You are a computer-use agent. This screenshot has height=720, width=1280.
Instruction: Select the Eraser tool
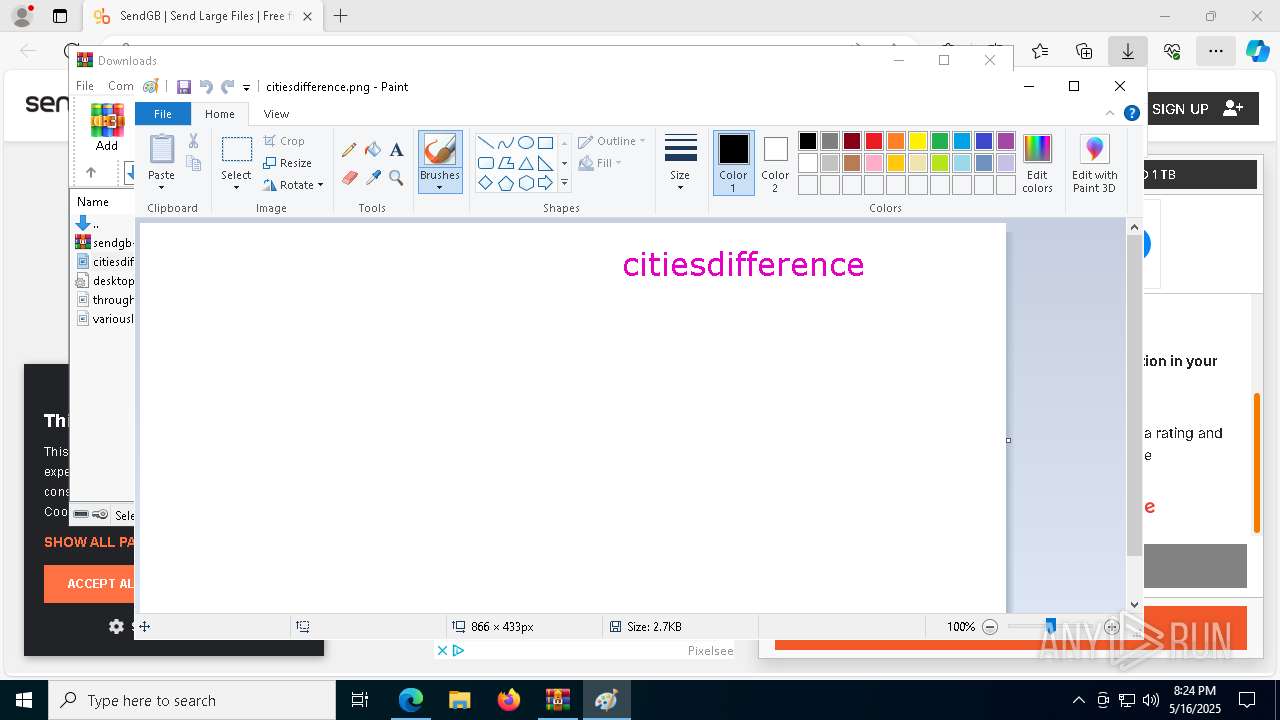coord(349,178)
